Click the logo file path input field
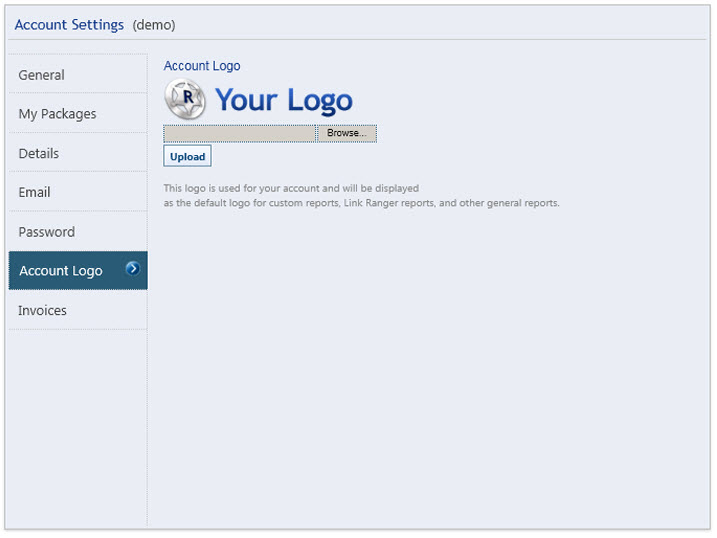717x538 pixels. (240, 133)
